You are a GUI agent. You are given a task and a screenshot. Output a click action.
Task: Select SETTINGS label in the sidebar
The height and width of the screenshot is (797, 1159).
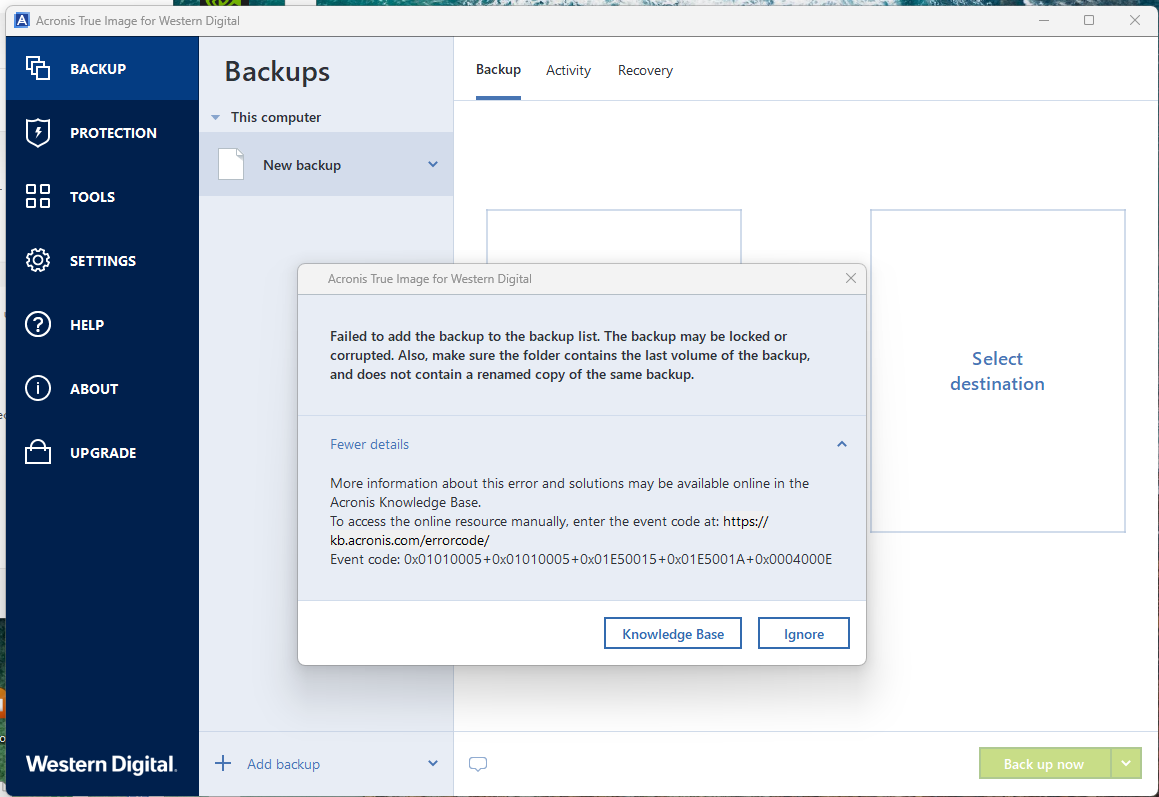point(103,261)
